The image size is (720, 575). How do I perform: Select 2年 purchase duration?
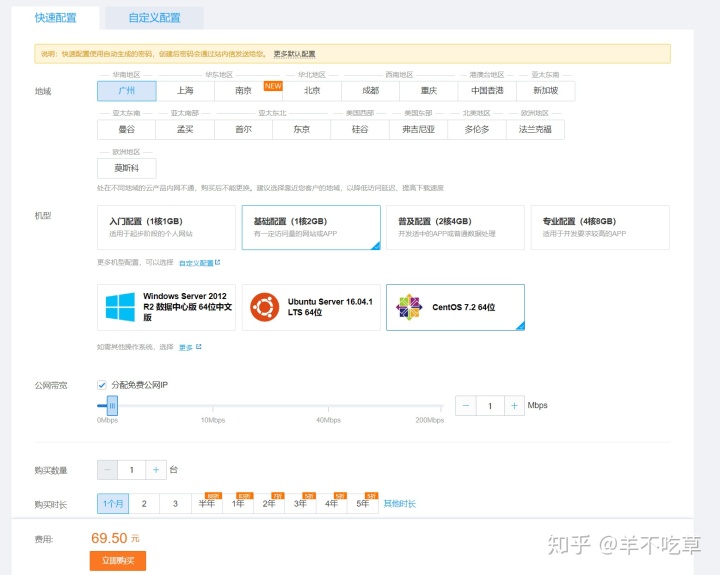269,504
